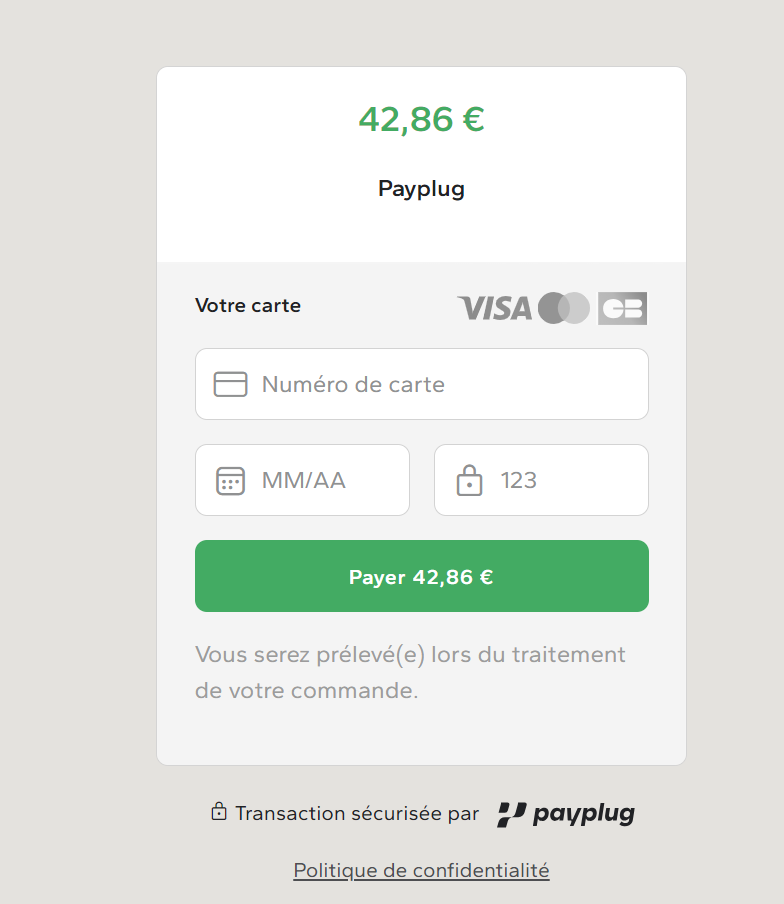Screen dimensions: 784x904
Task: Click the payplug logo at bottom
Action: (x=566, y=814)
